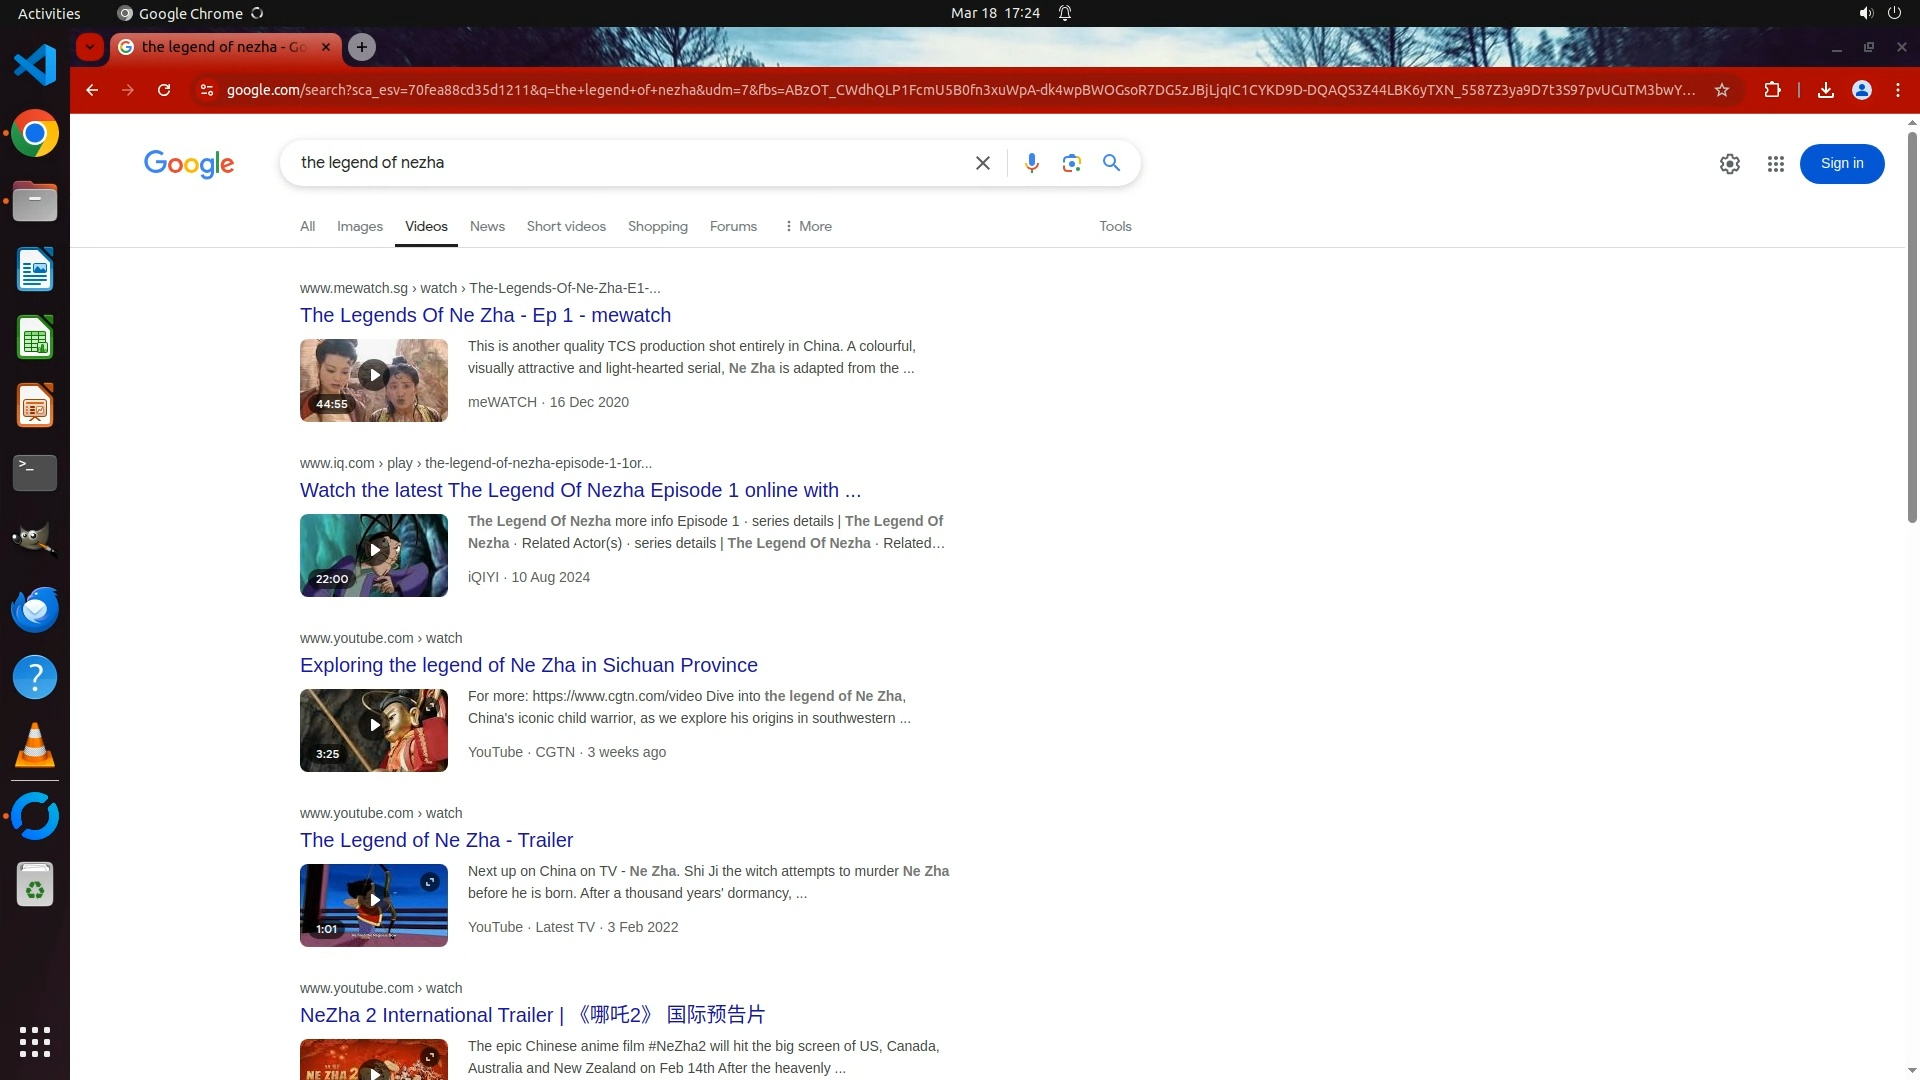Bookmark this page with star icon
The image size is (1920, 1080).
(x=1721, y=90)
